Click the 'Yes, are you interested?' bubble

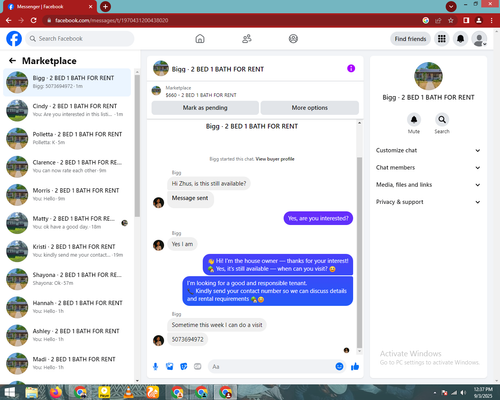pos(318,218)
